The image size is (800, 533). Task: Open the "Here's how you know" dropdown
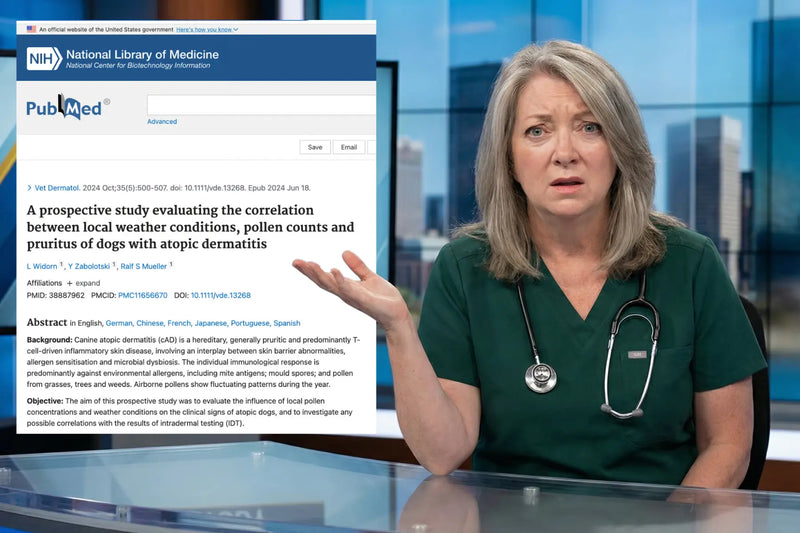207,30
